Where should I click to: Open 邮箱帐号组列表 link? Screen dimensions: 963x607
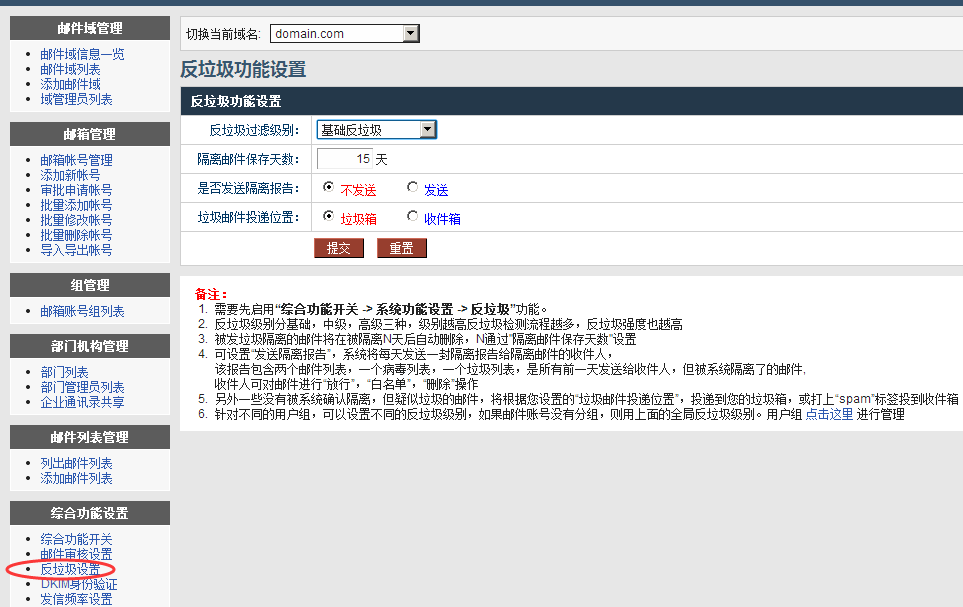pyautogui.click(x=82, y=311)
